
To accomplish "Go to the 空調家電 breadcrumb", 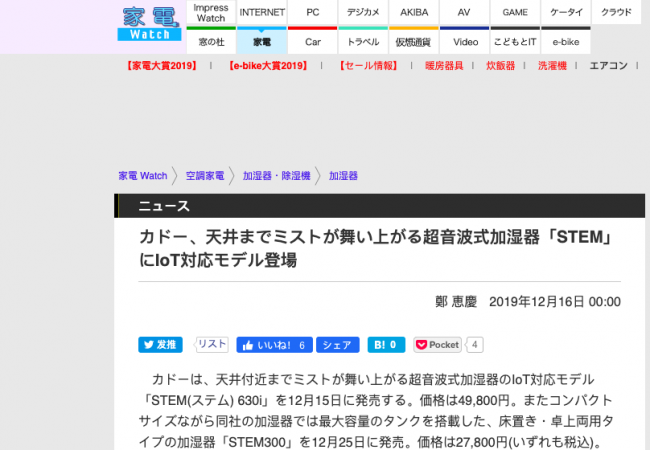I will click(x=205, y=176).
